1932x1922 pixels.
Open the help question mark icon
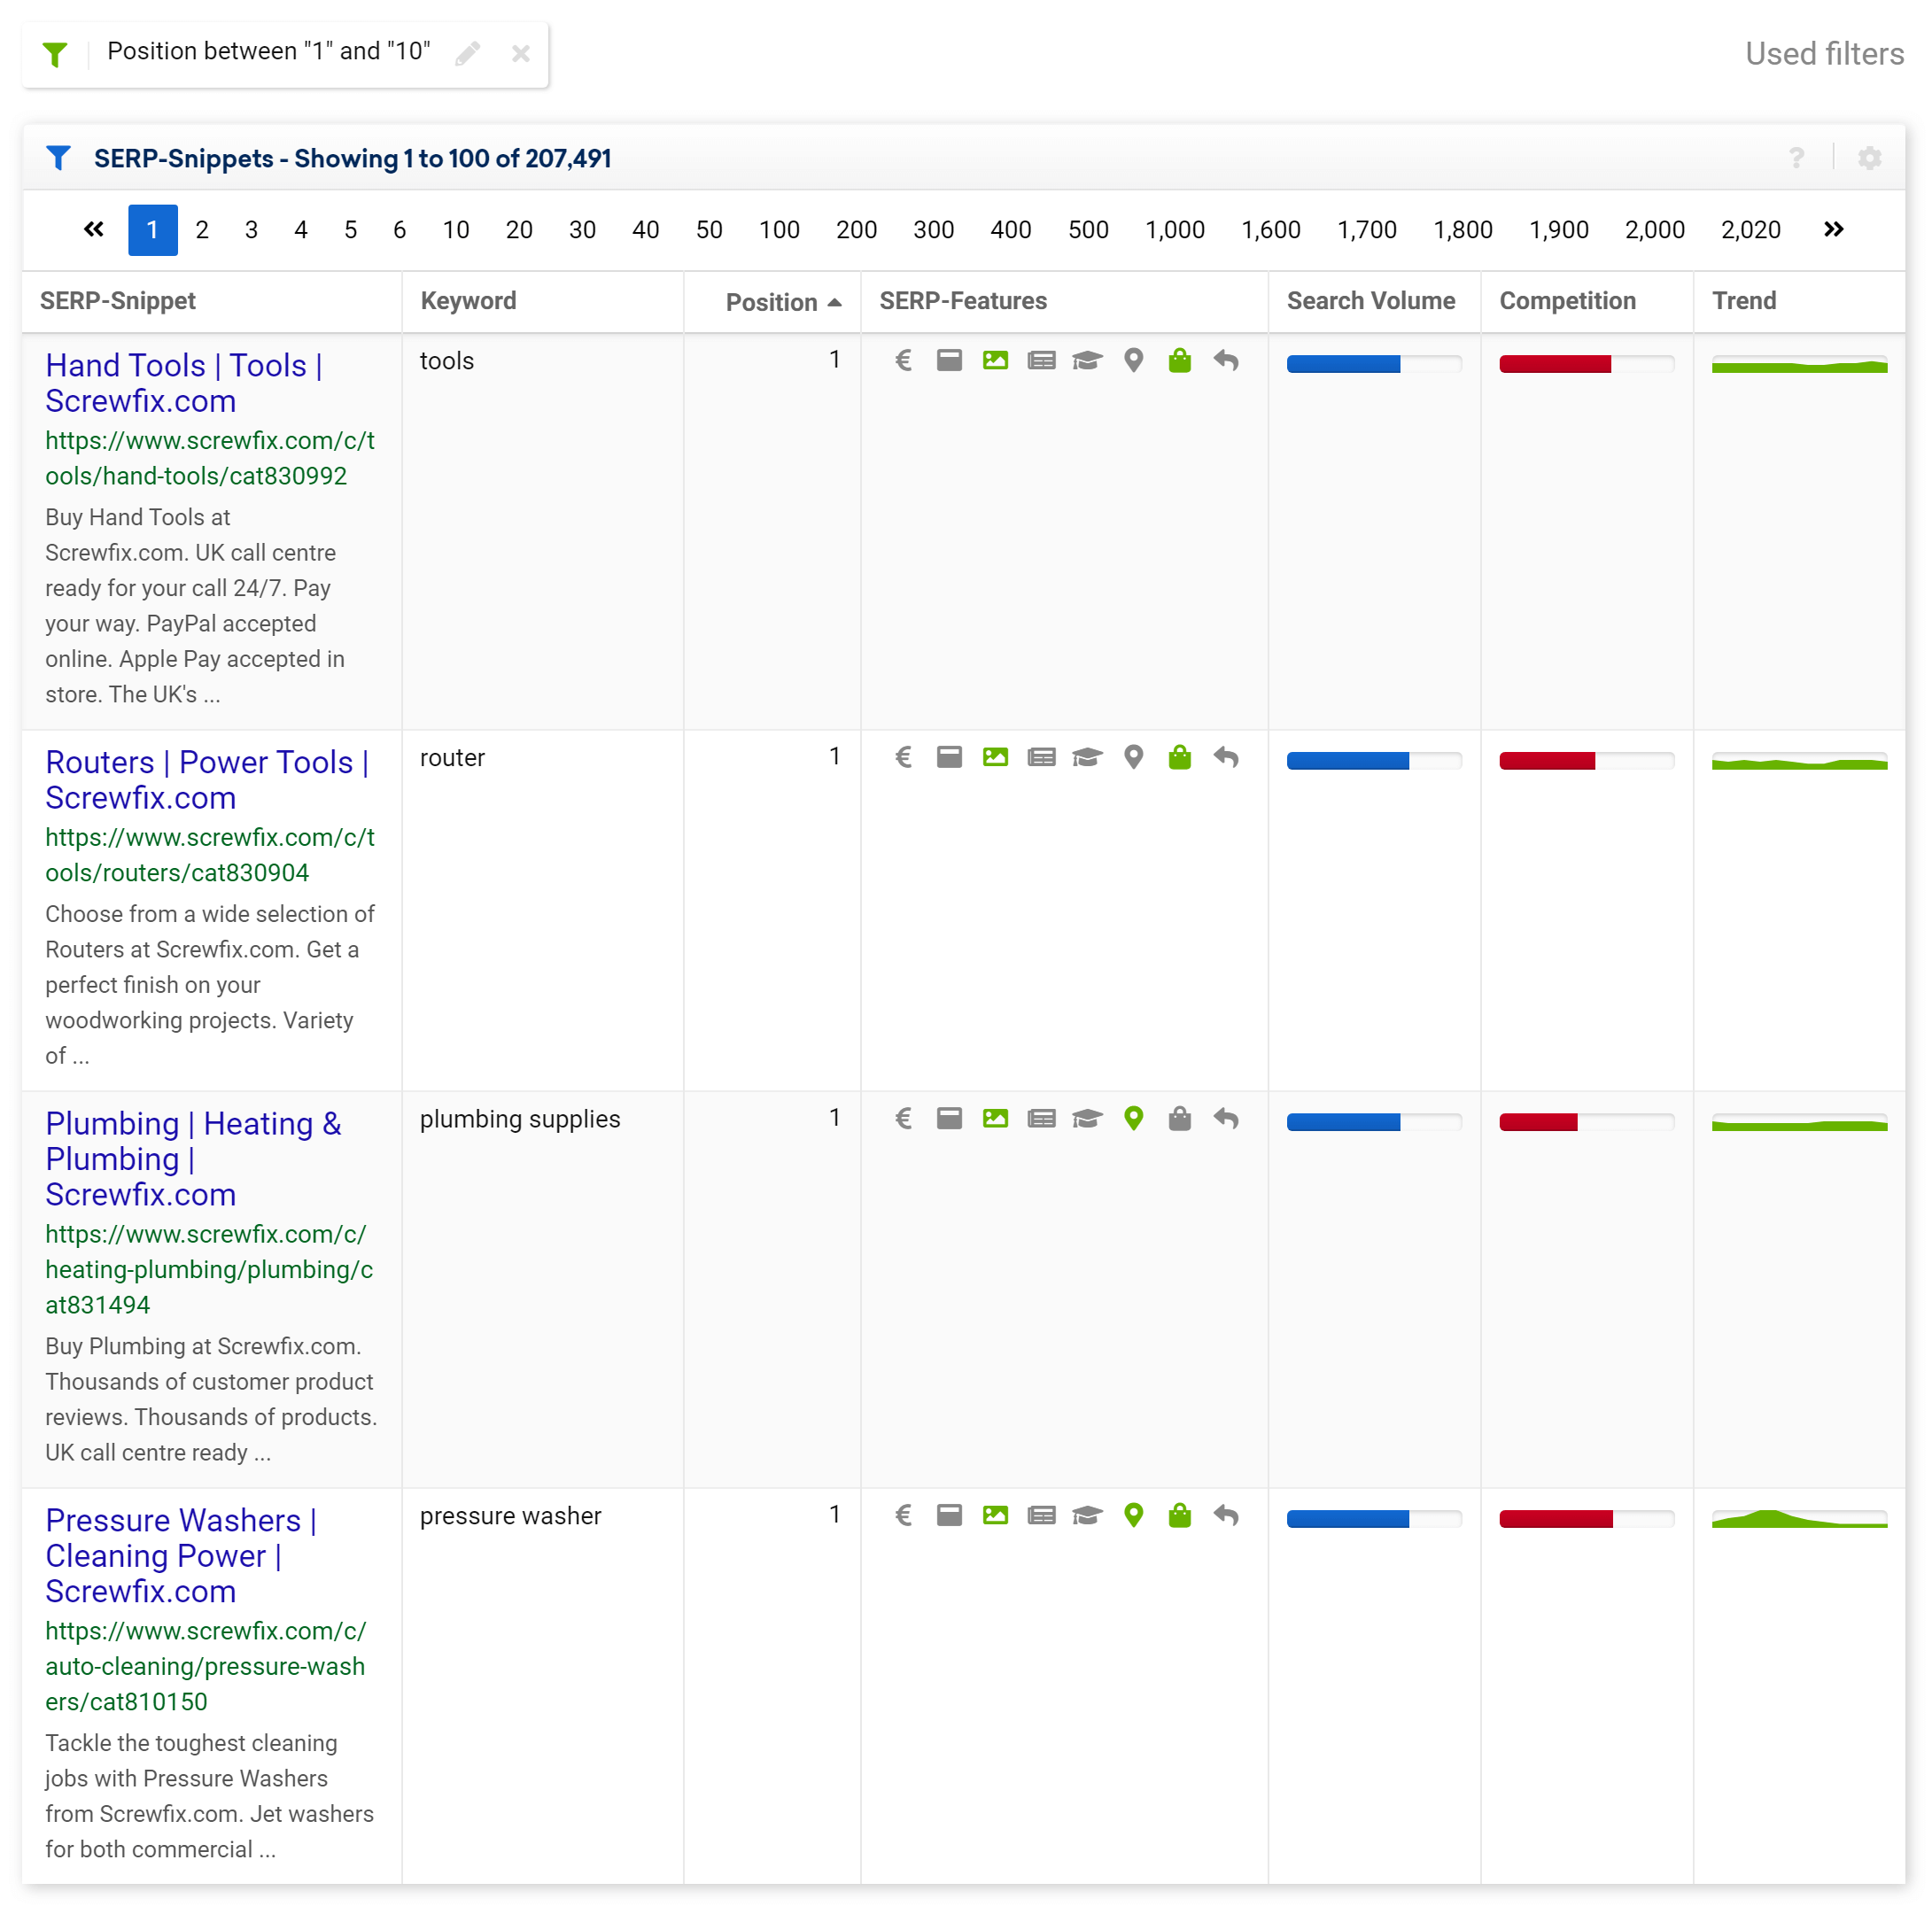[x=1796, y=158]
